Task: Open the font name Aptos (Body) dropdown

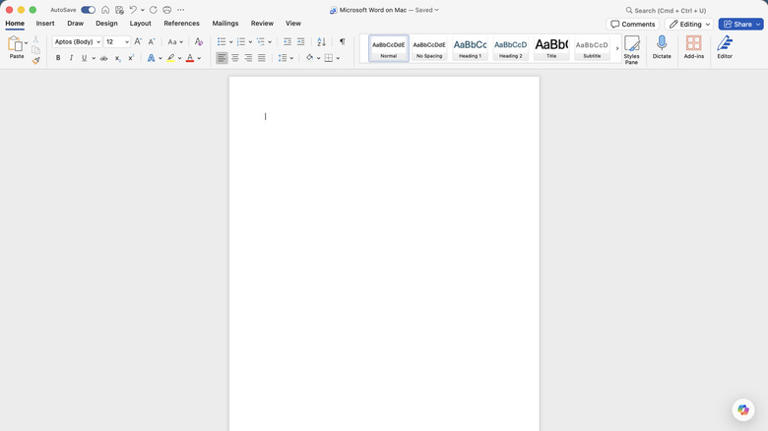Action: pos(98,42)
